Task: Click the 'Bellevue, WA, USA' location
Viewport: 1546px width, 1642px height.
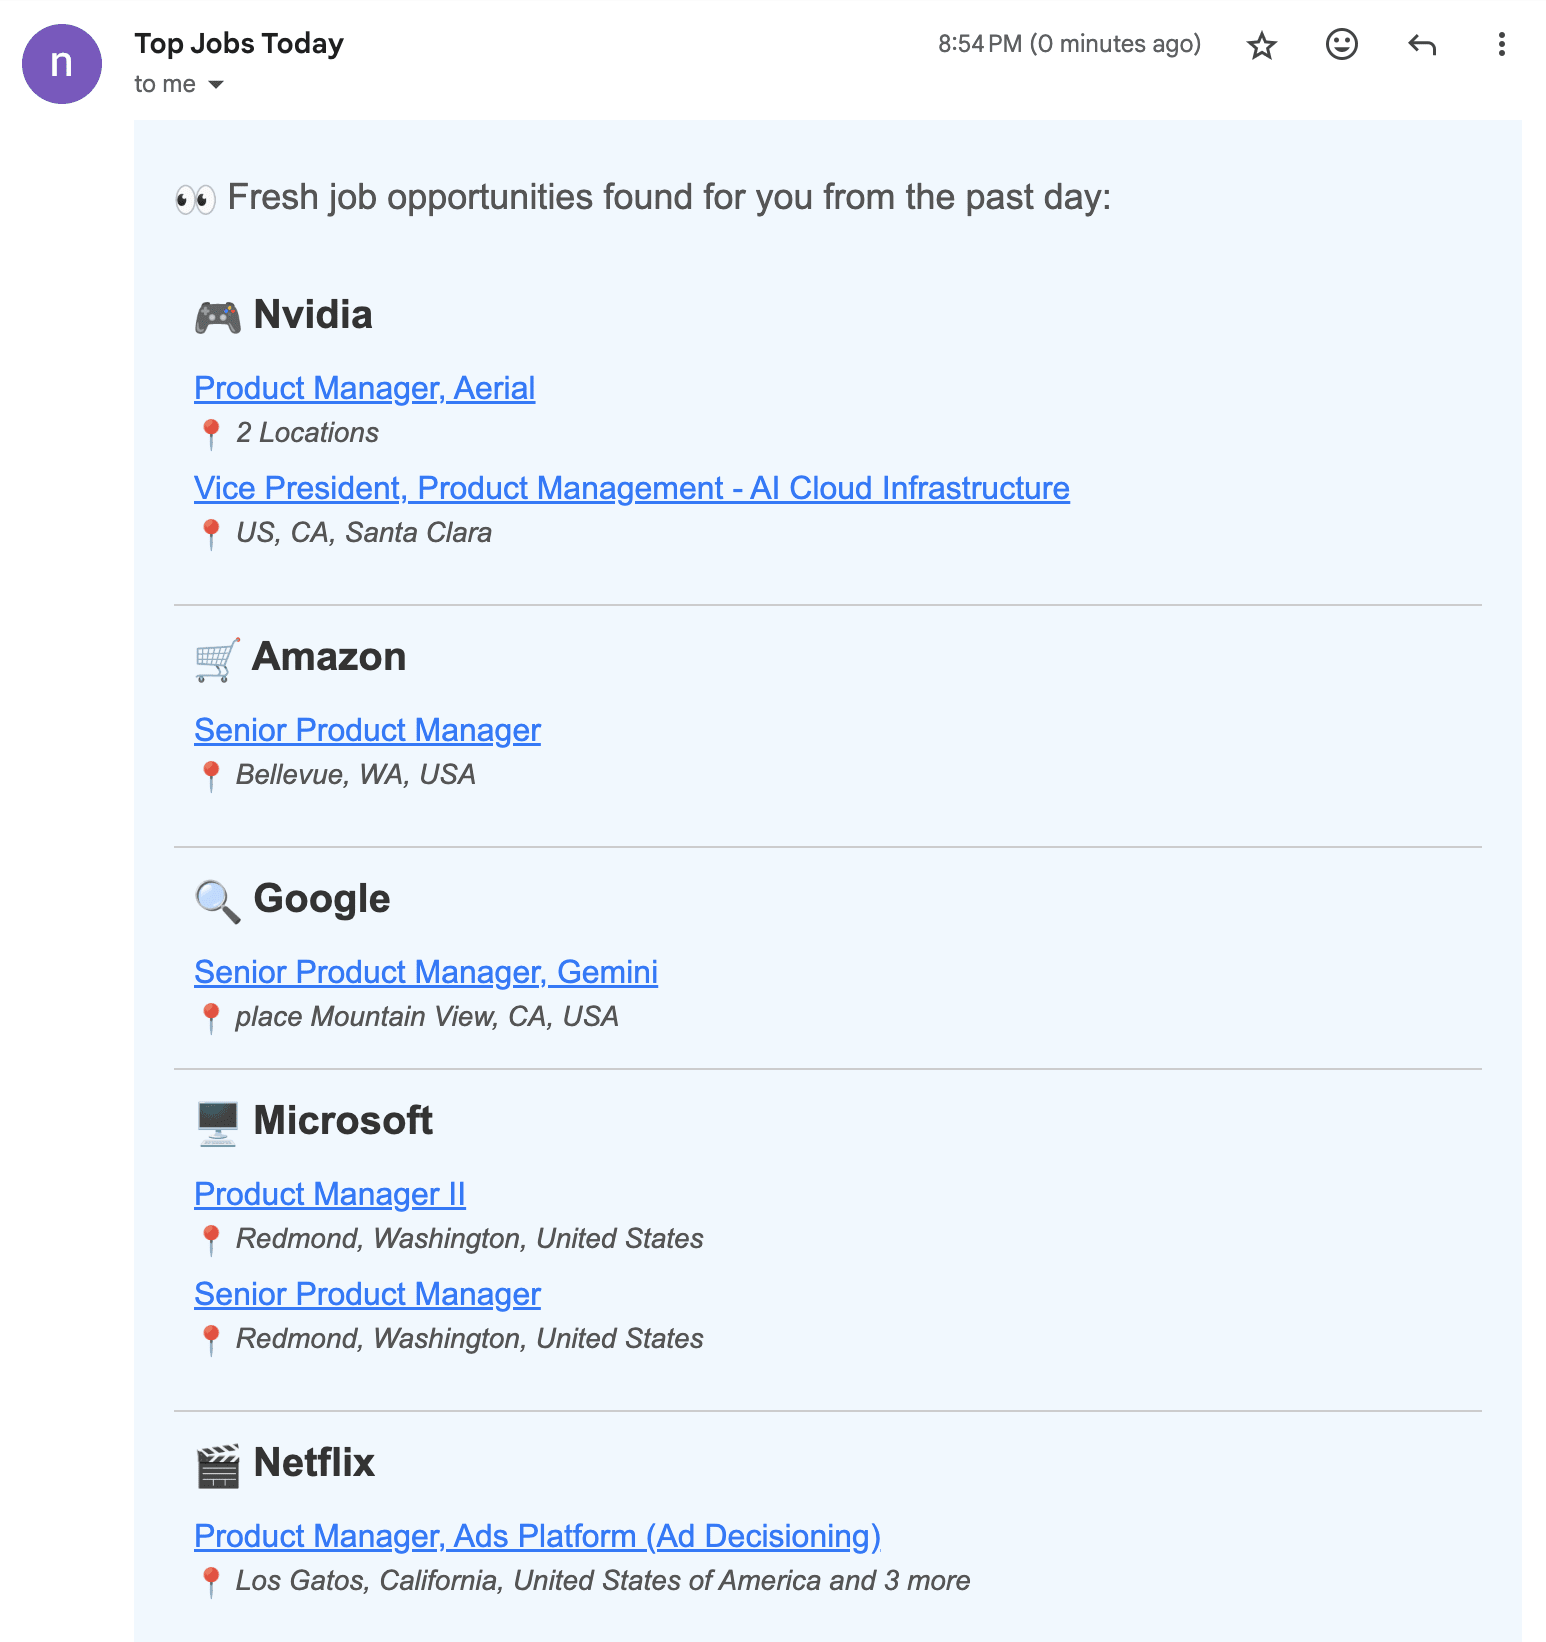Action: coord(356,775)
